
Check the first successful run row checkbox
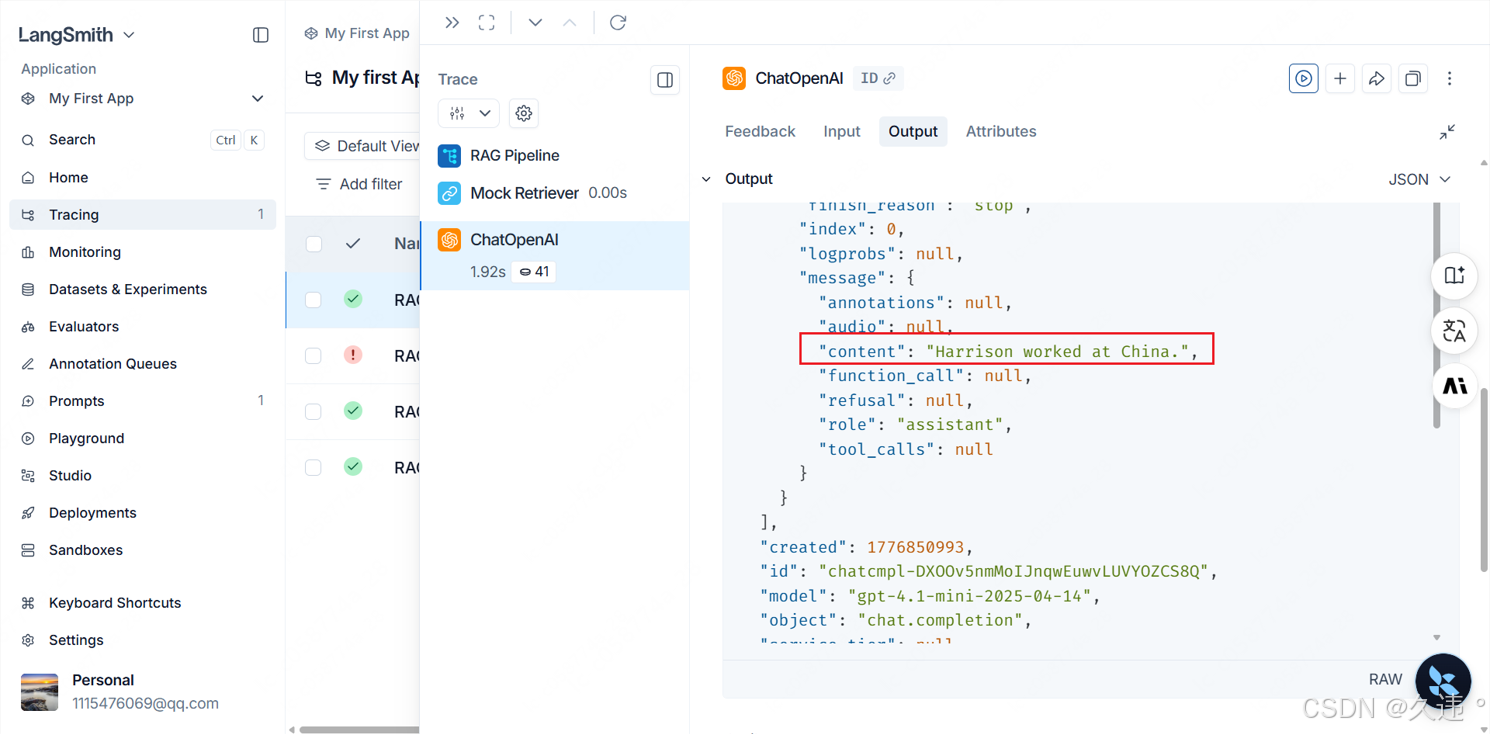[314, 299]
